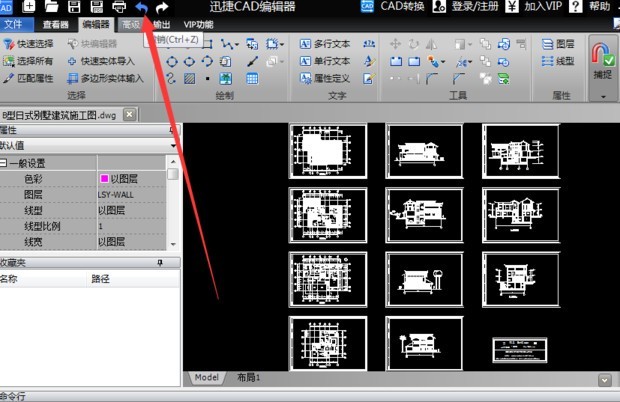Expand the 捕捉 dropdown arrow
Screen dimensions: 620x402
[x=603, y=96]
